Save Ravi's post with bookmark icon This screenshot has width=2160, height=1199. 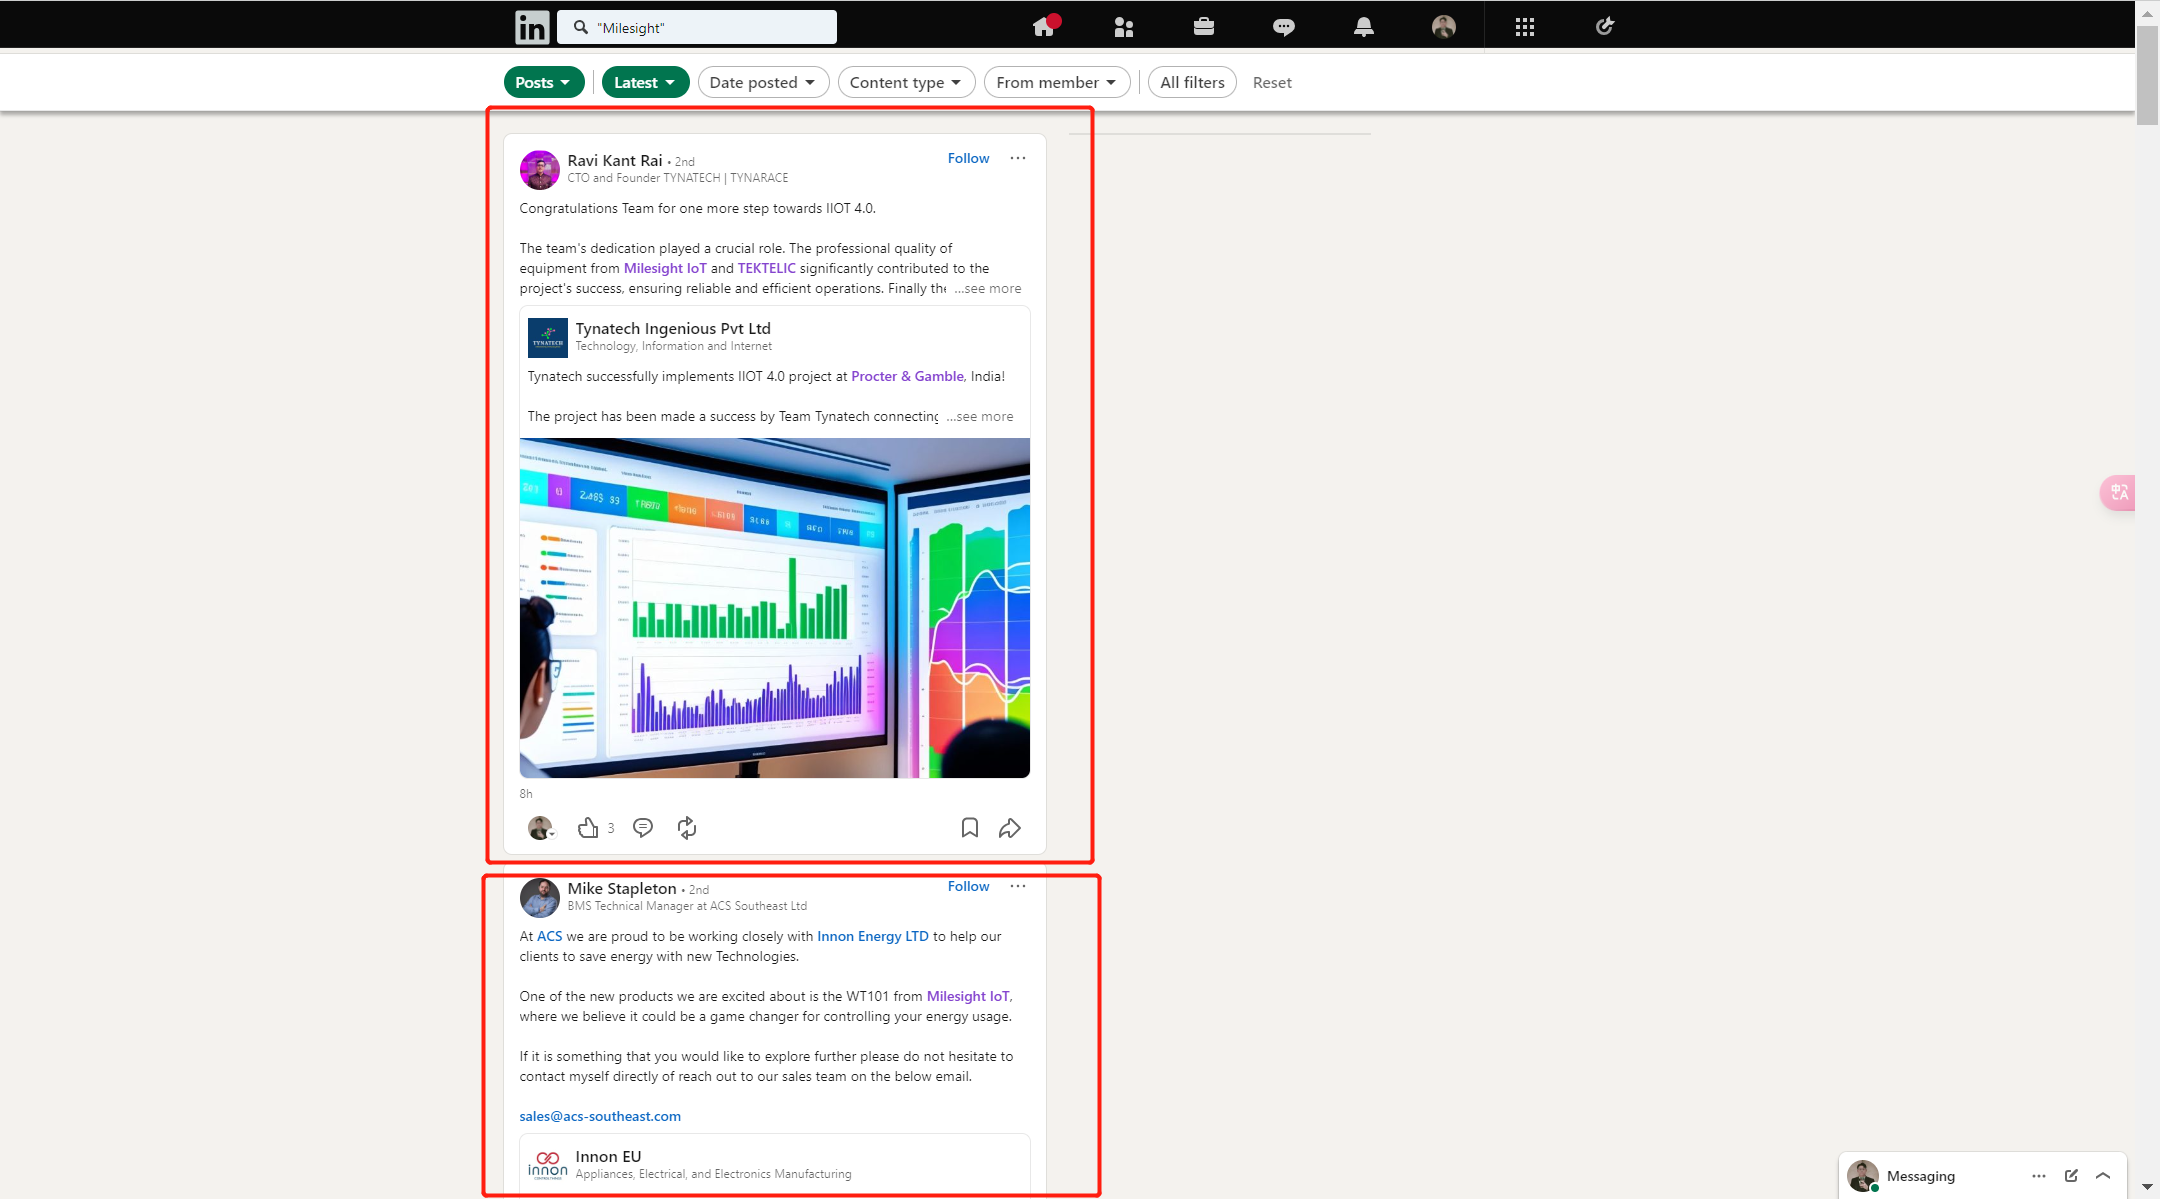click(x=970, y=828)
